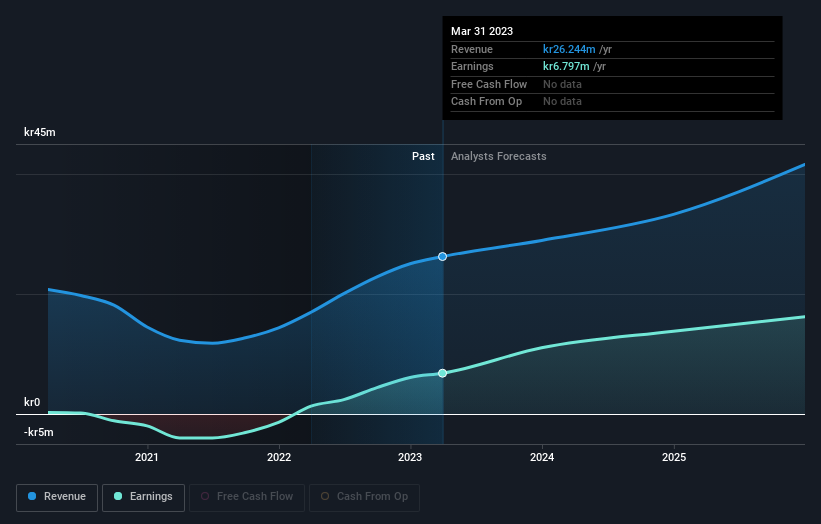Click the -kr5m y-axis label

click(39, 432)
